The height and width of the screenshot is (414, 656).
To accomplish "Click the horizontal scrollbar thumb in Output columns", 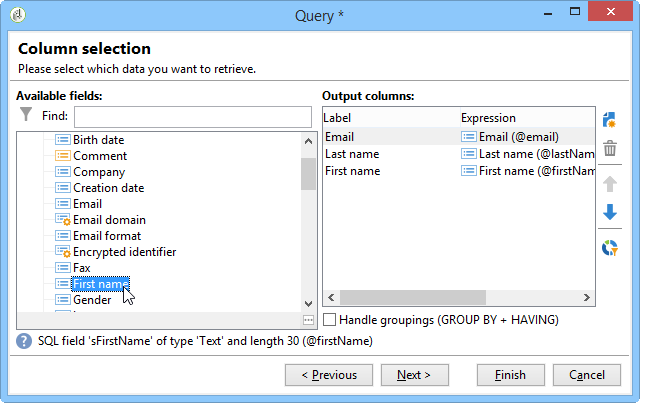I will 413,297.
